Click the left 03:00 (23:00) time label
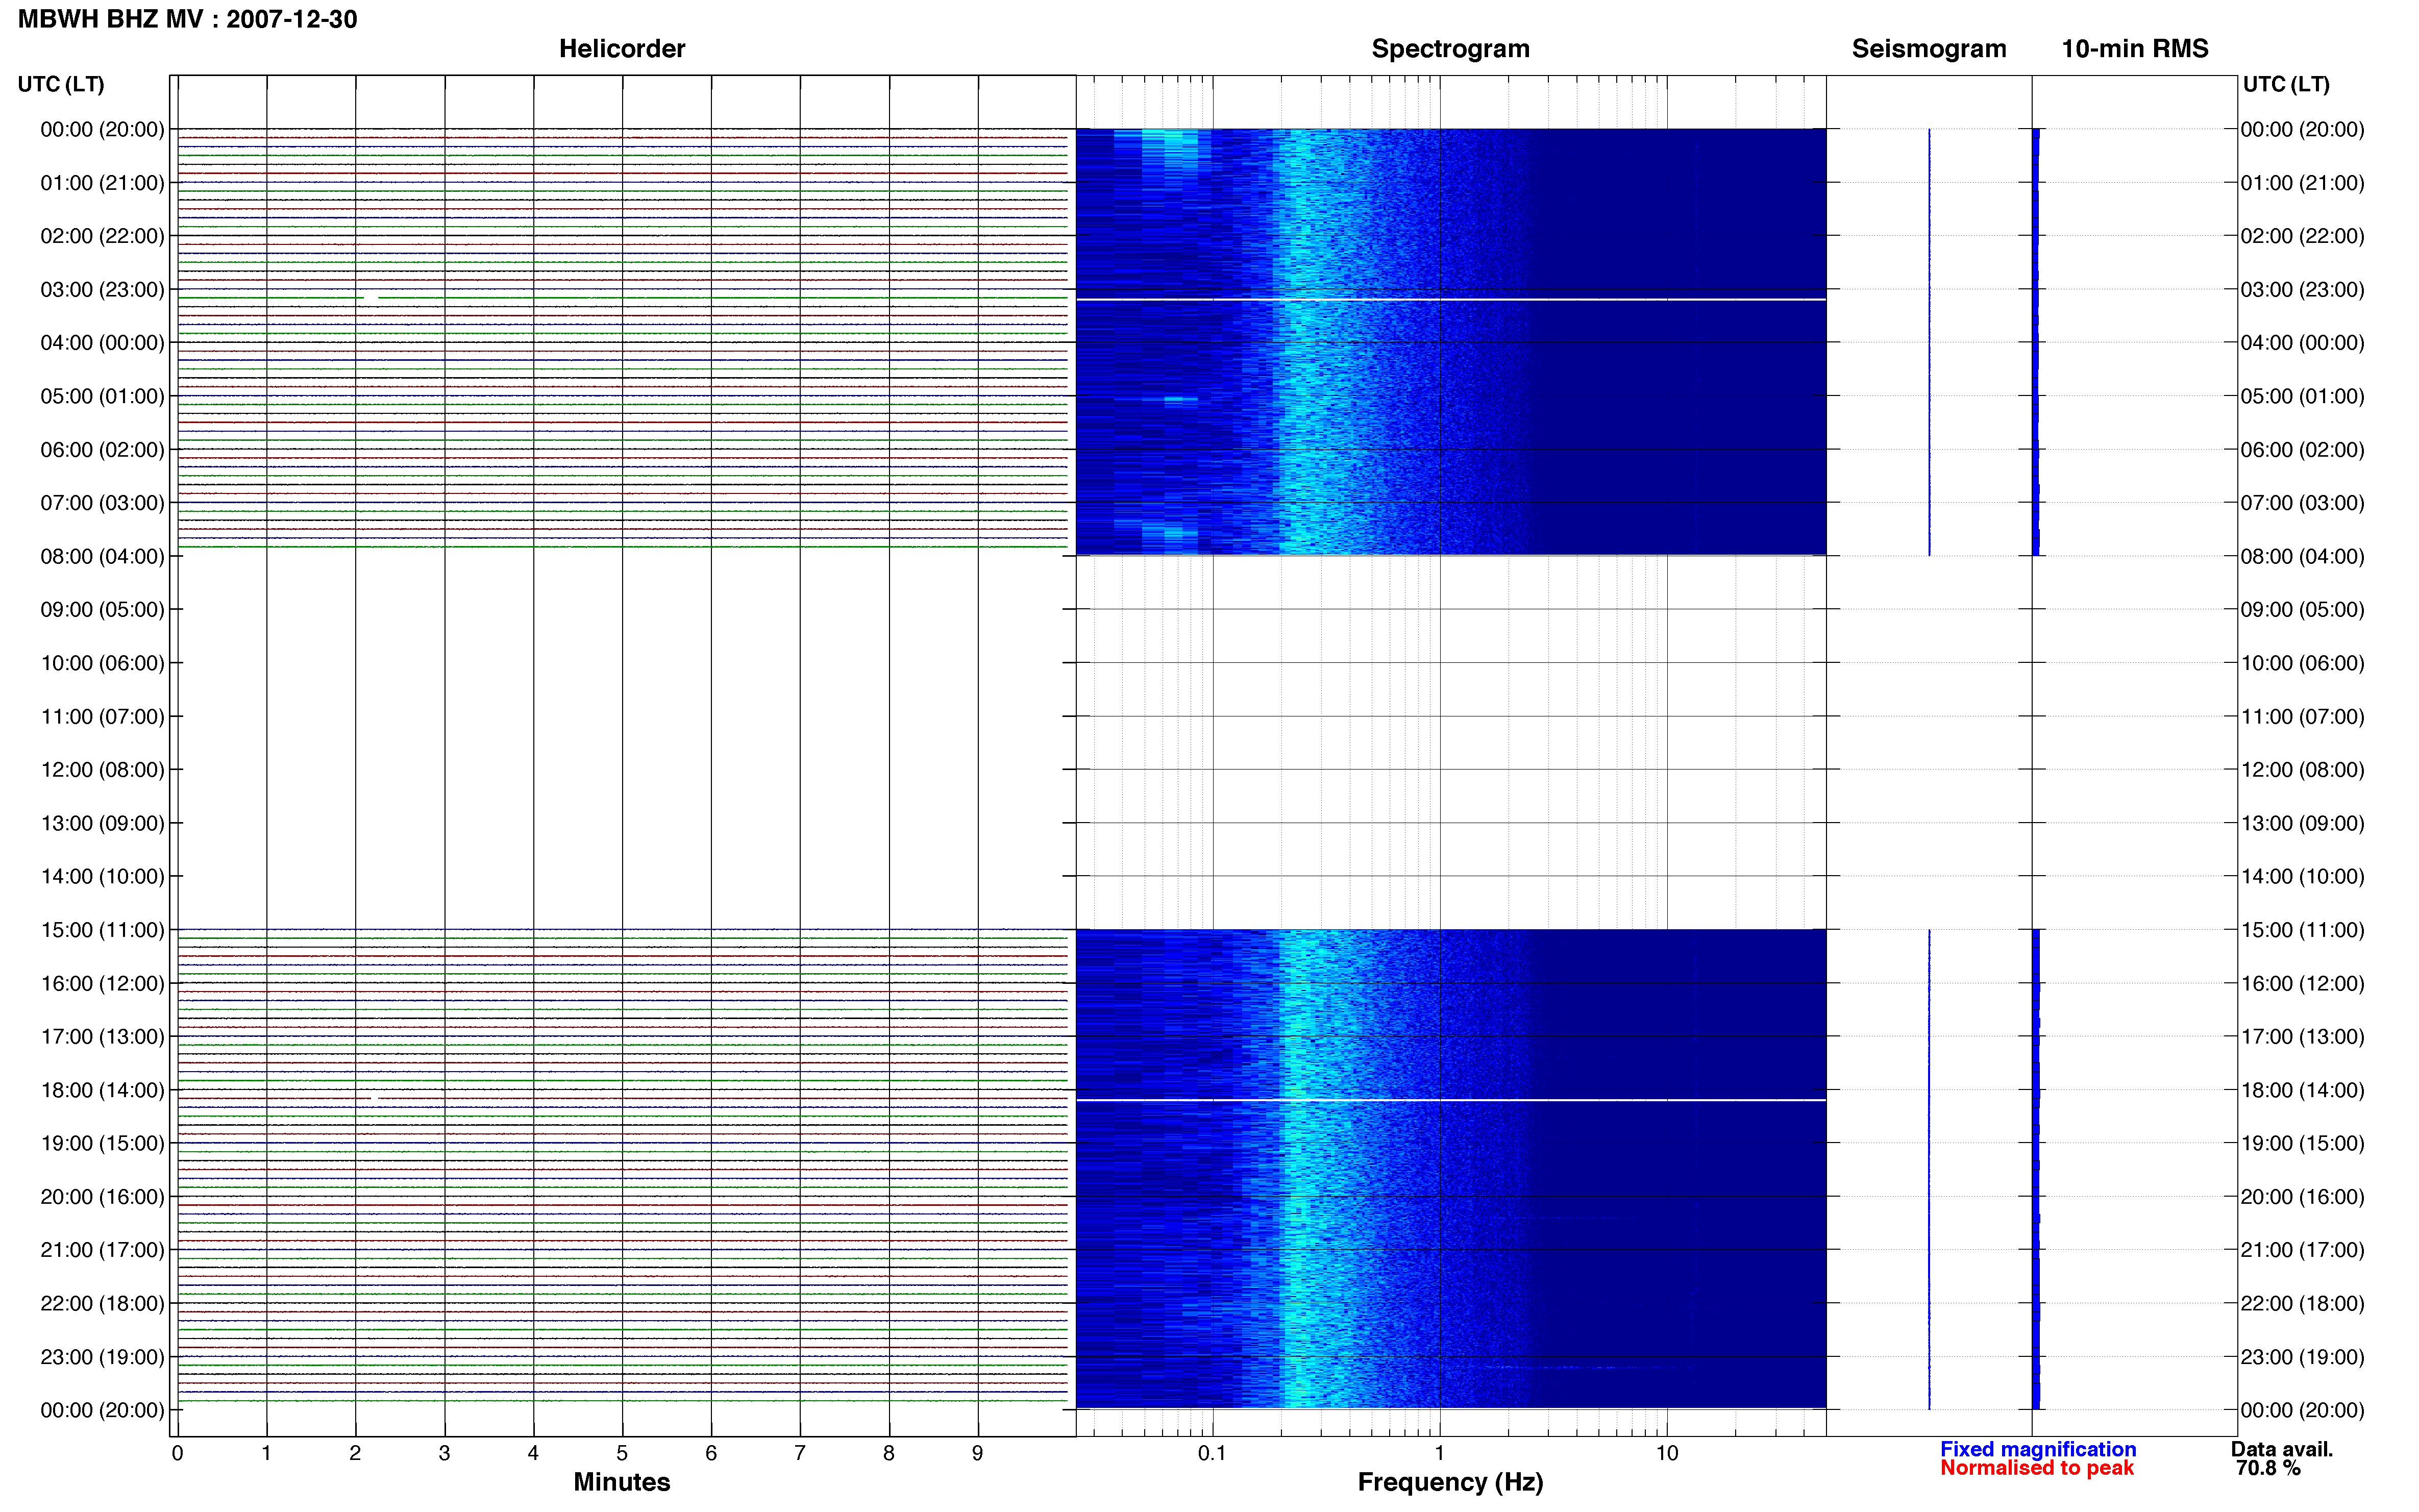 point(102,290)
